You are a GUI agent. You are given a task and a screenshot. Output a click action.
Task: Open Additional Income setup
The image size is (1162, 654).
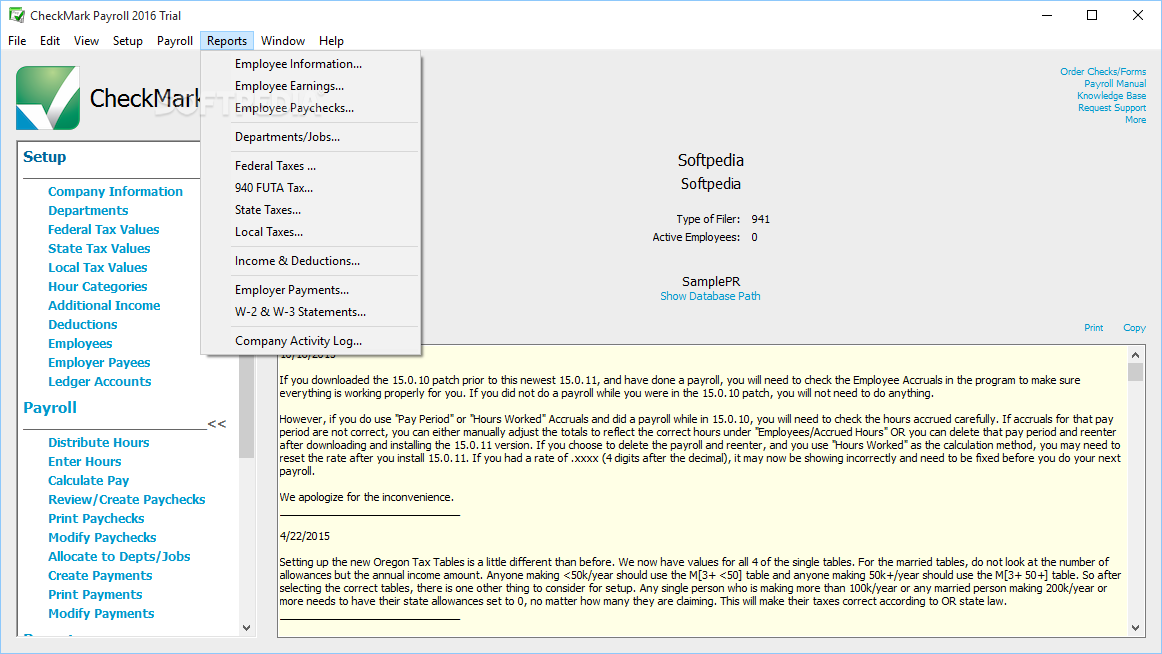(104, 305)
